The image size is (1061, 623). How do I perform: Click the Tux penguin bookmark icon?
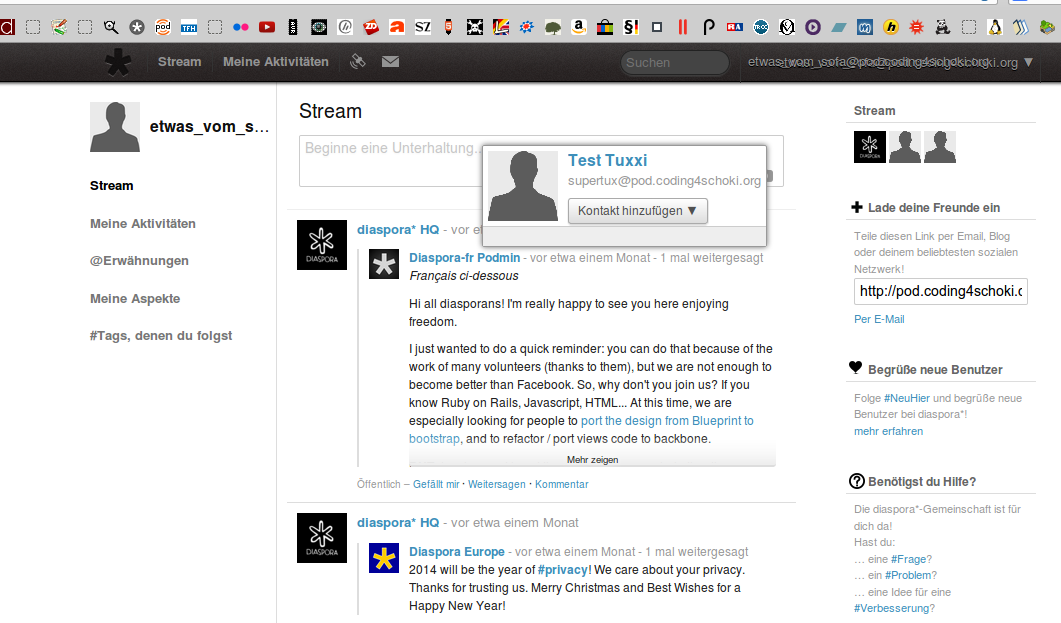(995, 27)
